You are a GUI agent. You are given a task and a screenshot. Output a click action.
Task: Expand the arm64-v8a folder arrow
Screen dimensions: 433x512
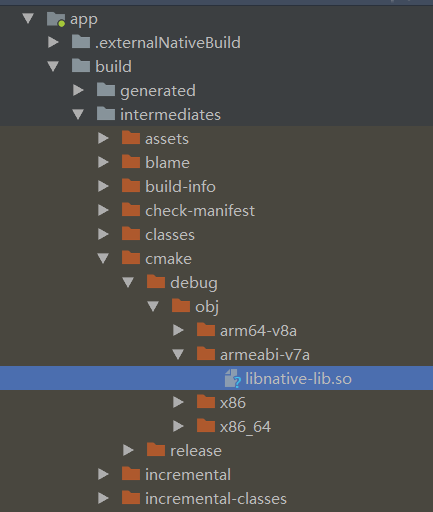coord(178,330)
